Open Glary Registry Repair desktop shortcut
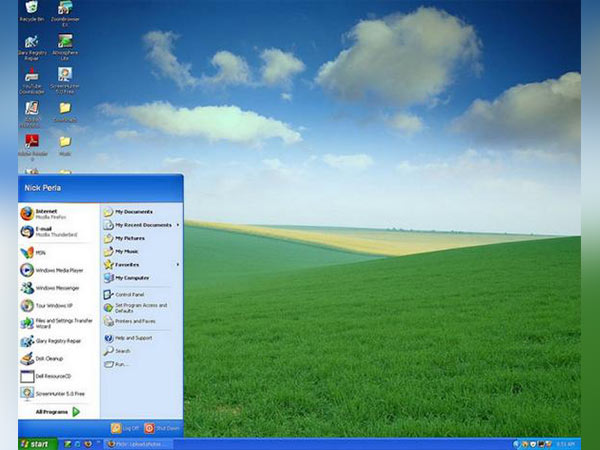600x450 pixels. [32, 48]
